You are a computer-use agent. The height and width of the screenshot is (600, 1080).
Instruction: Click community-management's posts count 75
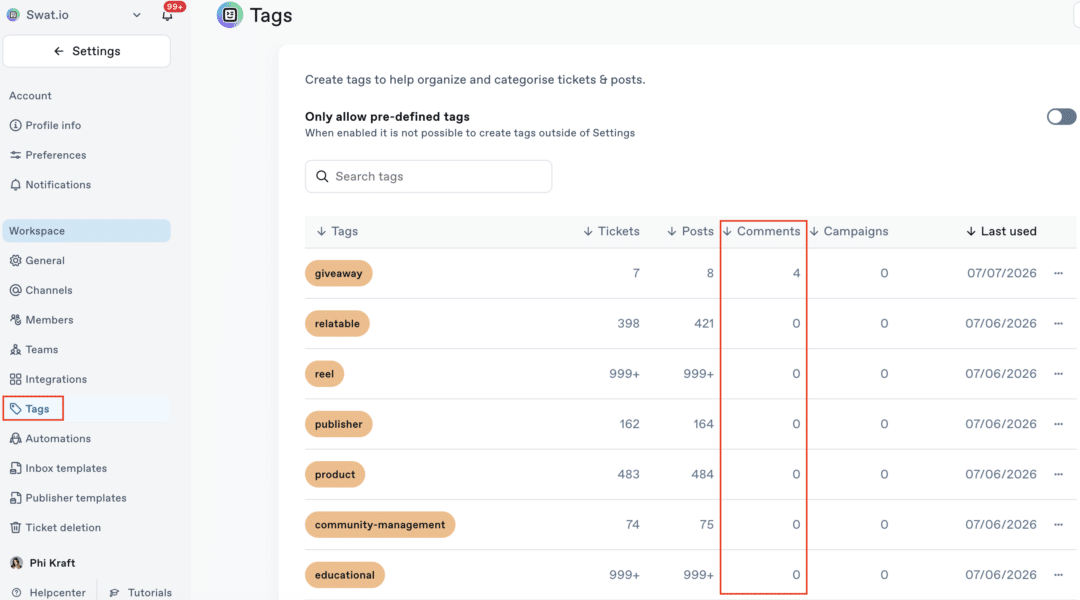tap(706, 525)
